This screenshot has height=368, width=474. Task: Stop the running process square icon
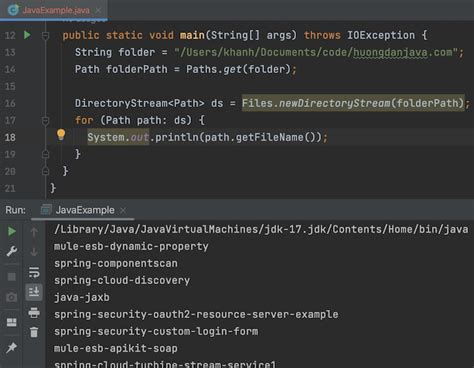pos(12,277)
